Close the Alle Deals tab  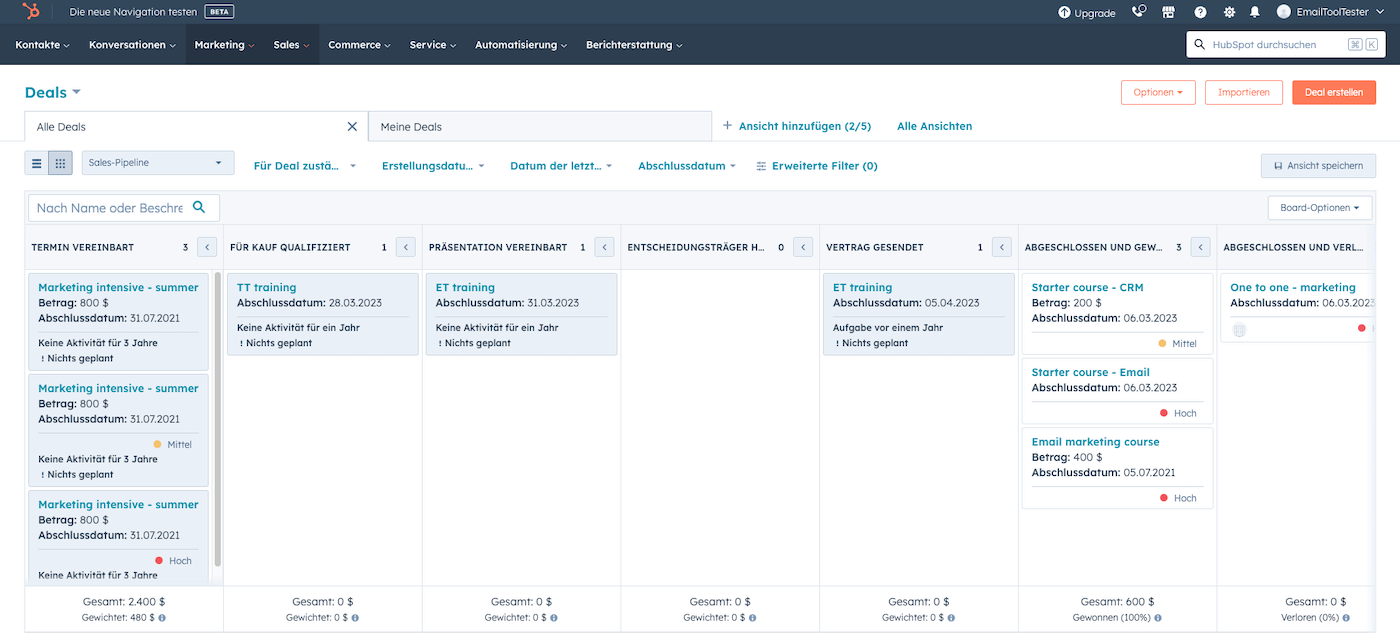(352, 127)
